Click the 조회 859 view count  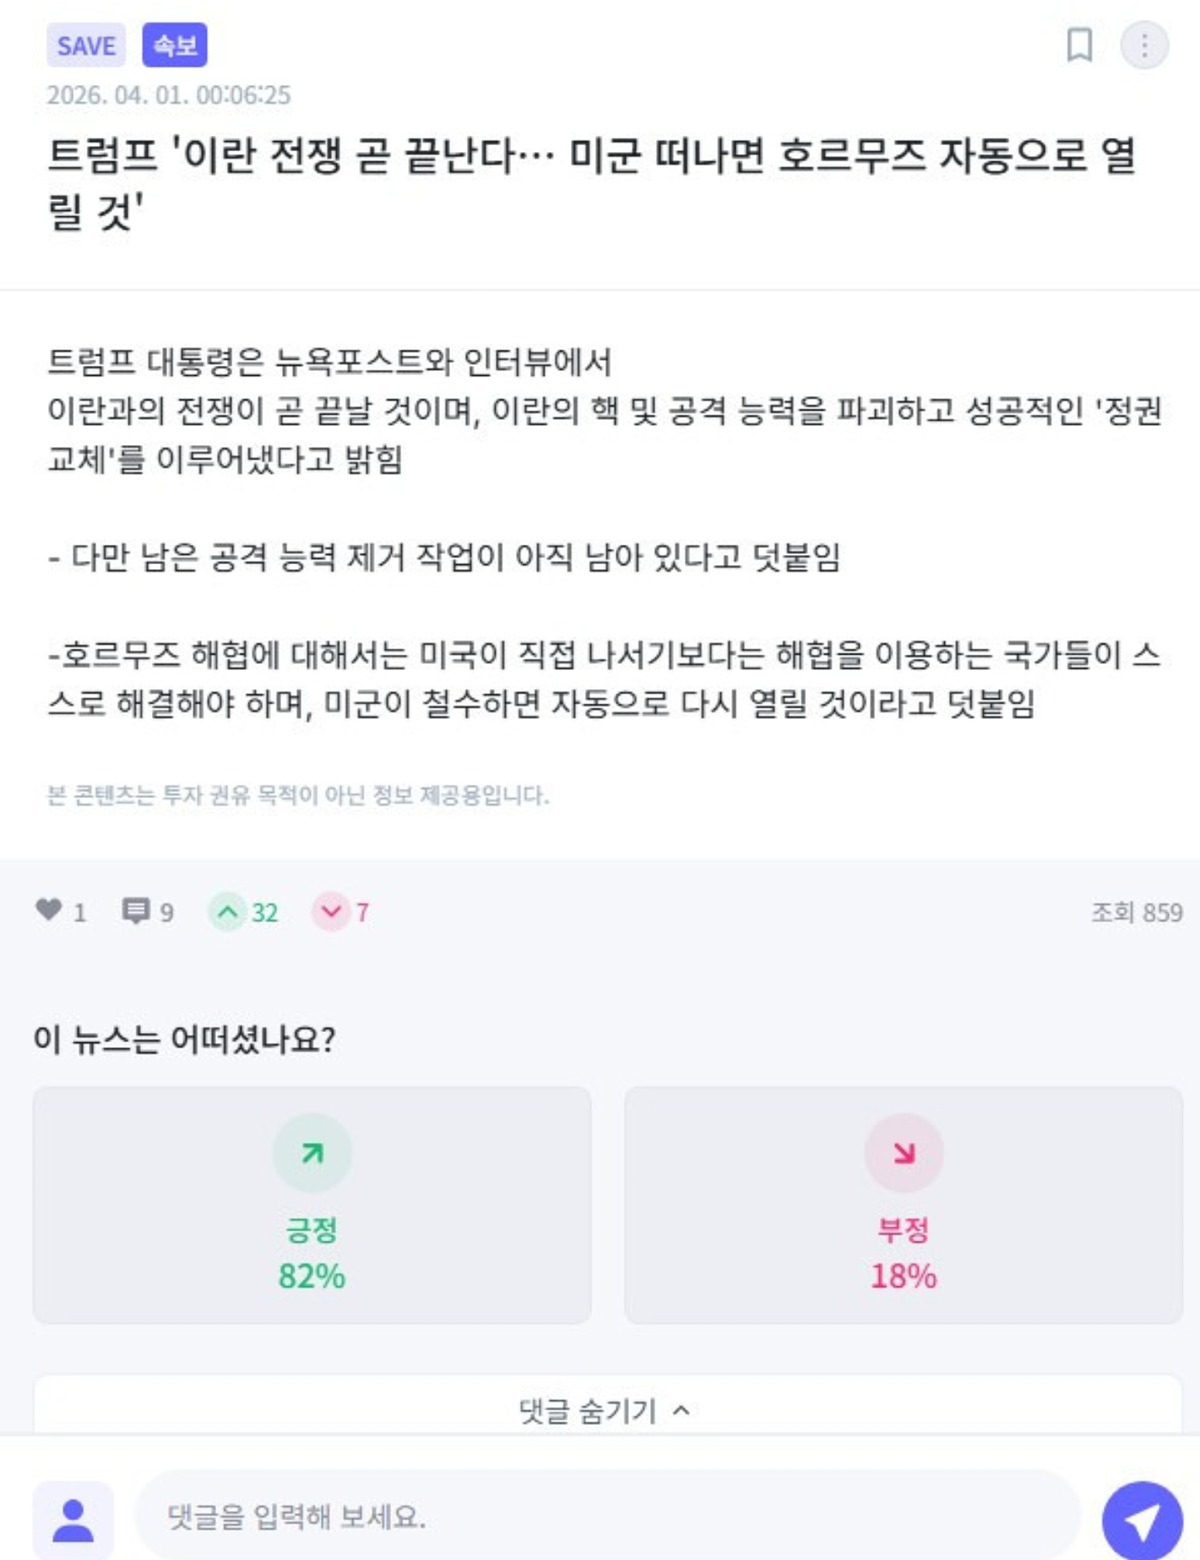1136,912
